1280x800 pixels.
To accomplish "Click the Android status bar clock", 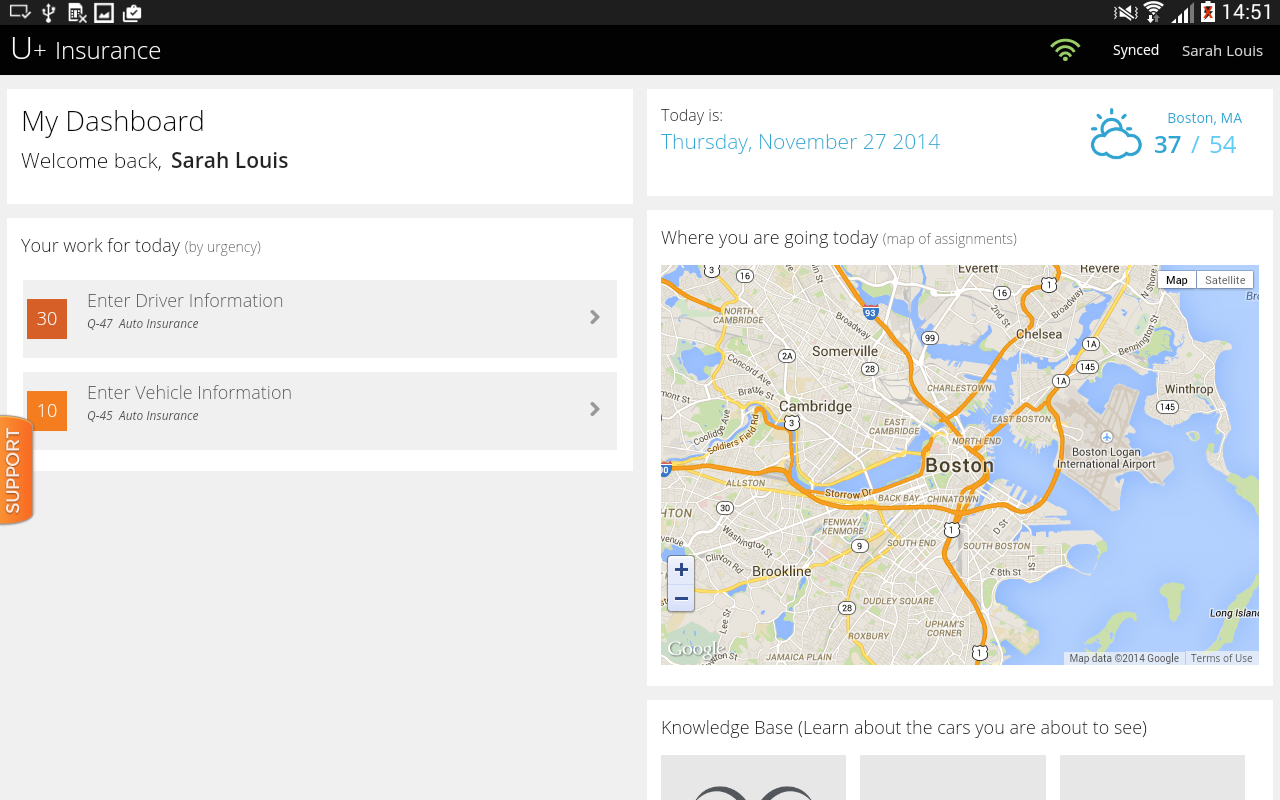I will 1246,12.
